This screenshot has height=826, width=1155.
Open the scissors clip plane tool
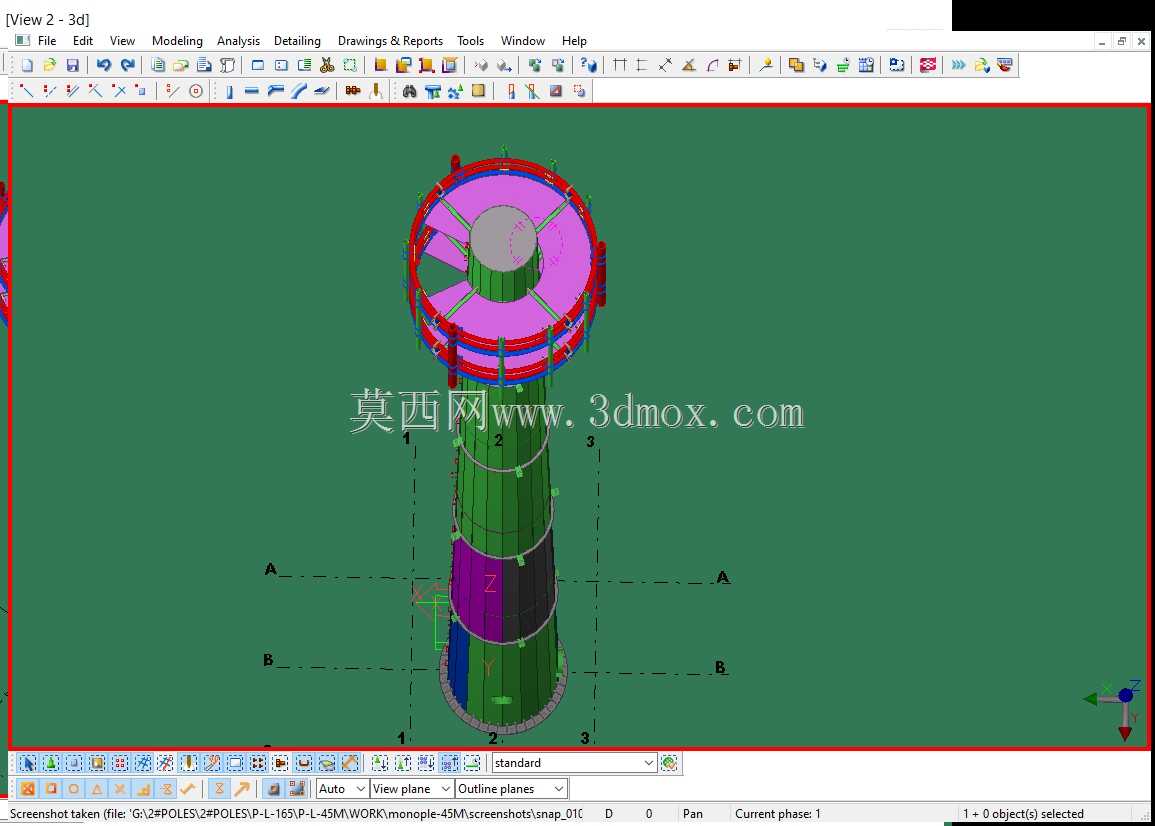pyautogui.click(x=327, y=66)
